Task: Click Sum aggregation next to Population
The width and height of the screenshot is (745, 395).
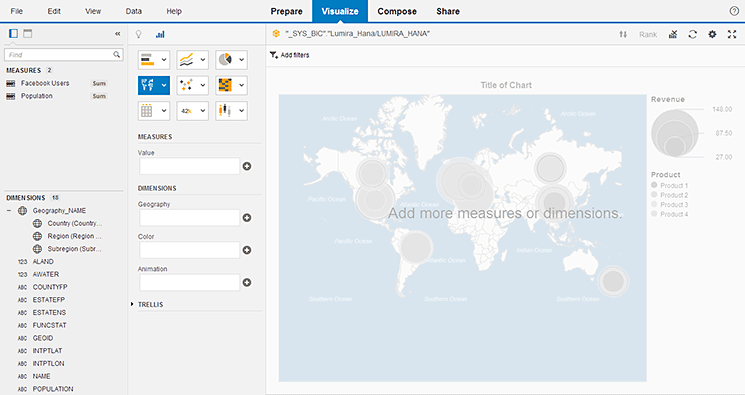Action: (x=99, y=96)
